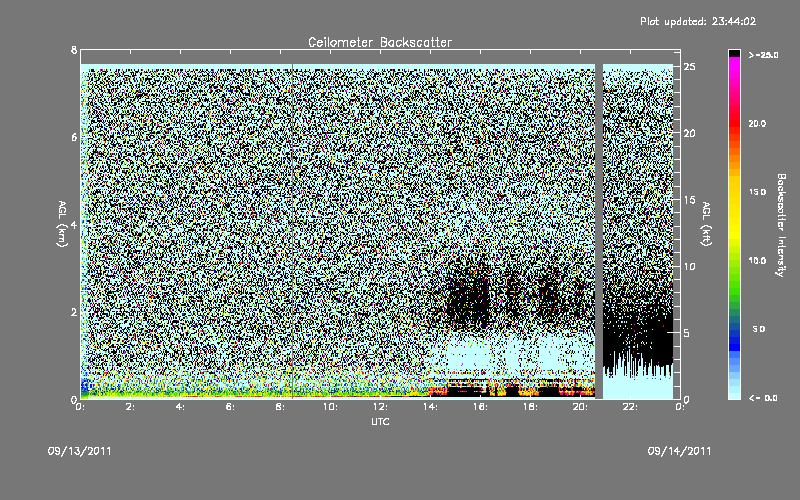Click the "6:" UTC hour tick label
Screen dimensions: 800x500
coord(230,407)
